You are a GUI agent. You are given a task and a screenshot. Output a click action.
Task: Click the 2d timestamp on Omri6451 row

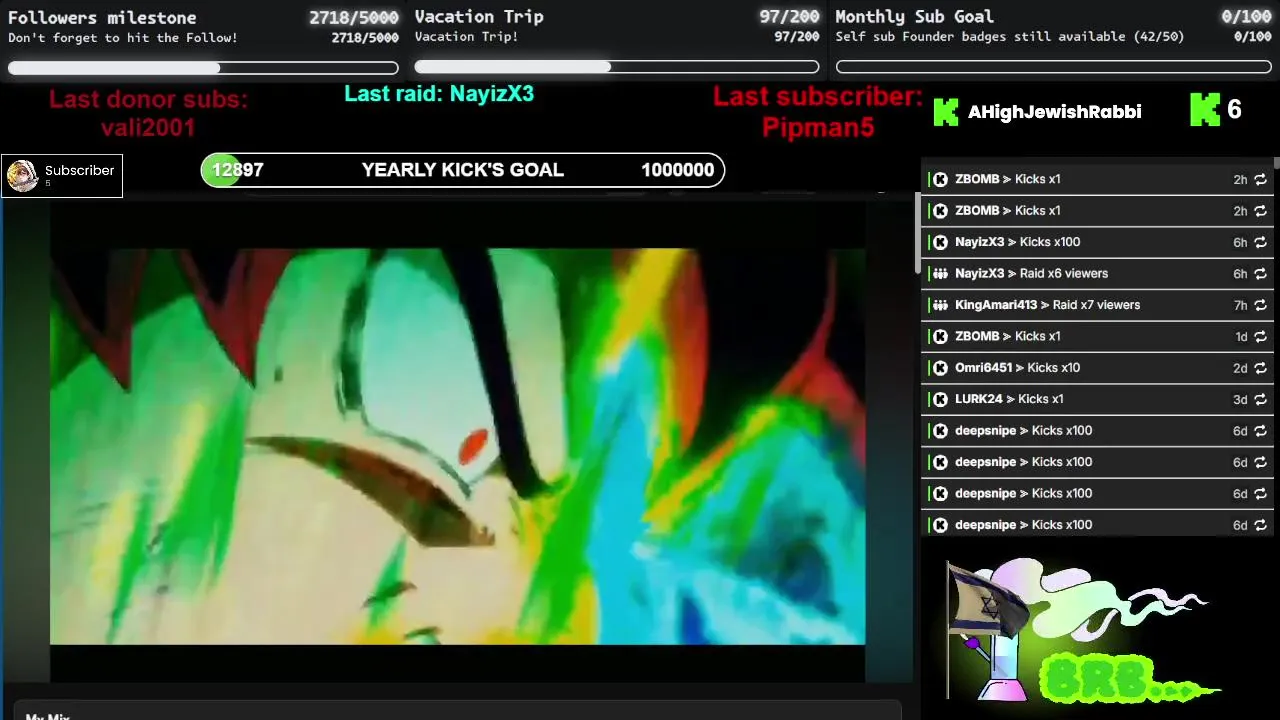click(x=1240, y=368)
